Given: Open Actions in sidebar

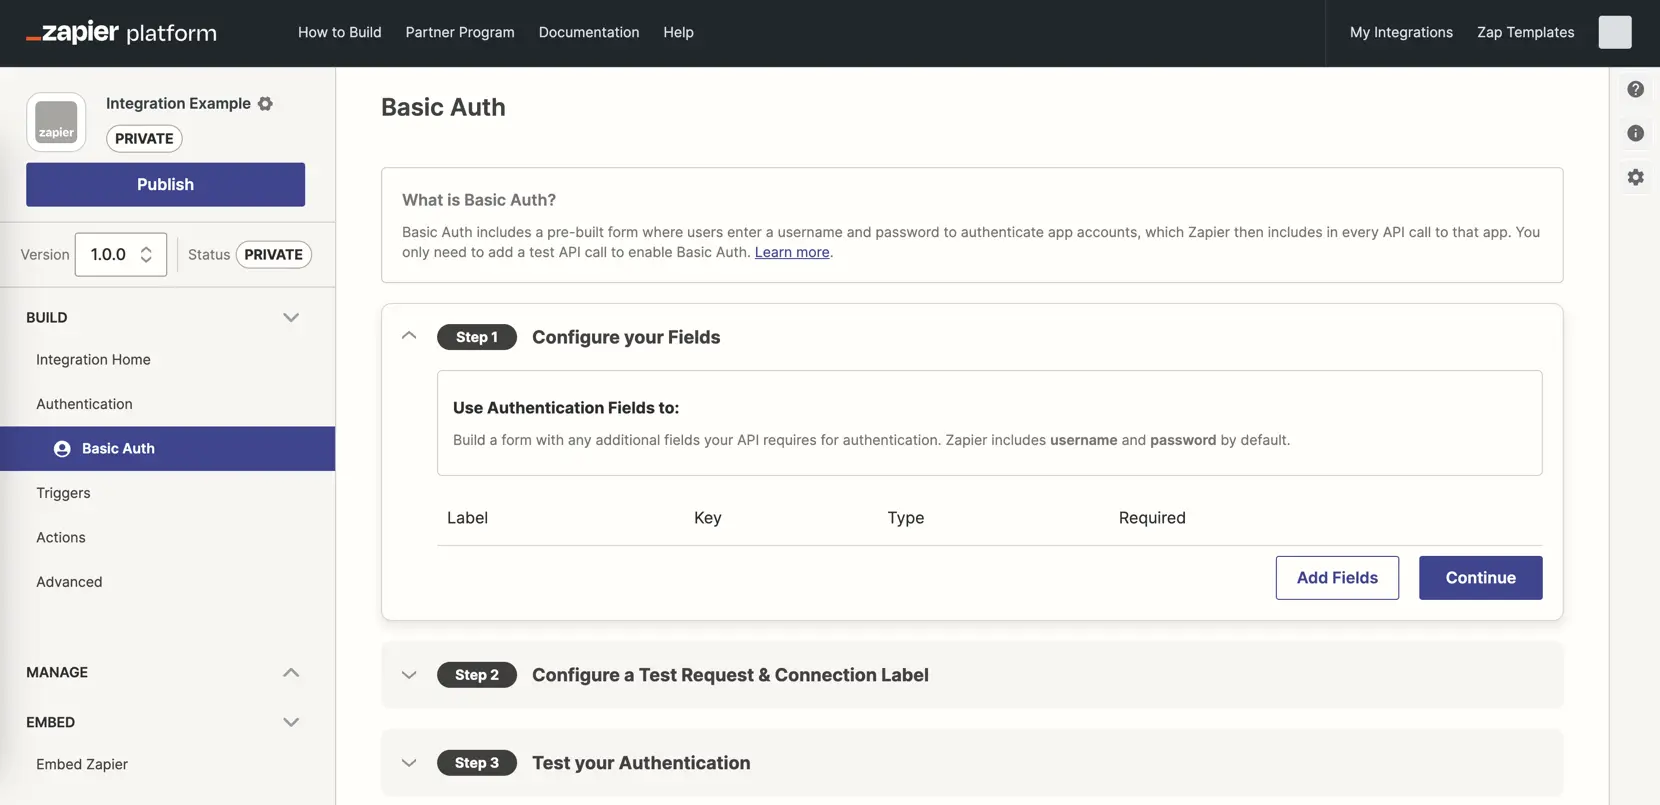Looking at the screenshot, I should 61,537.
